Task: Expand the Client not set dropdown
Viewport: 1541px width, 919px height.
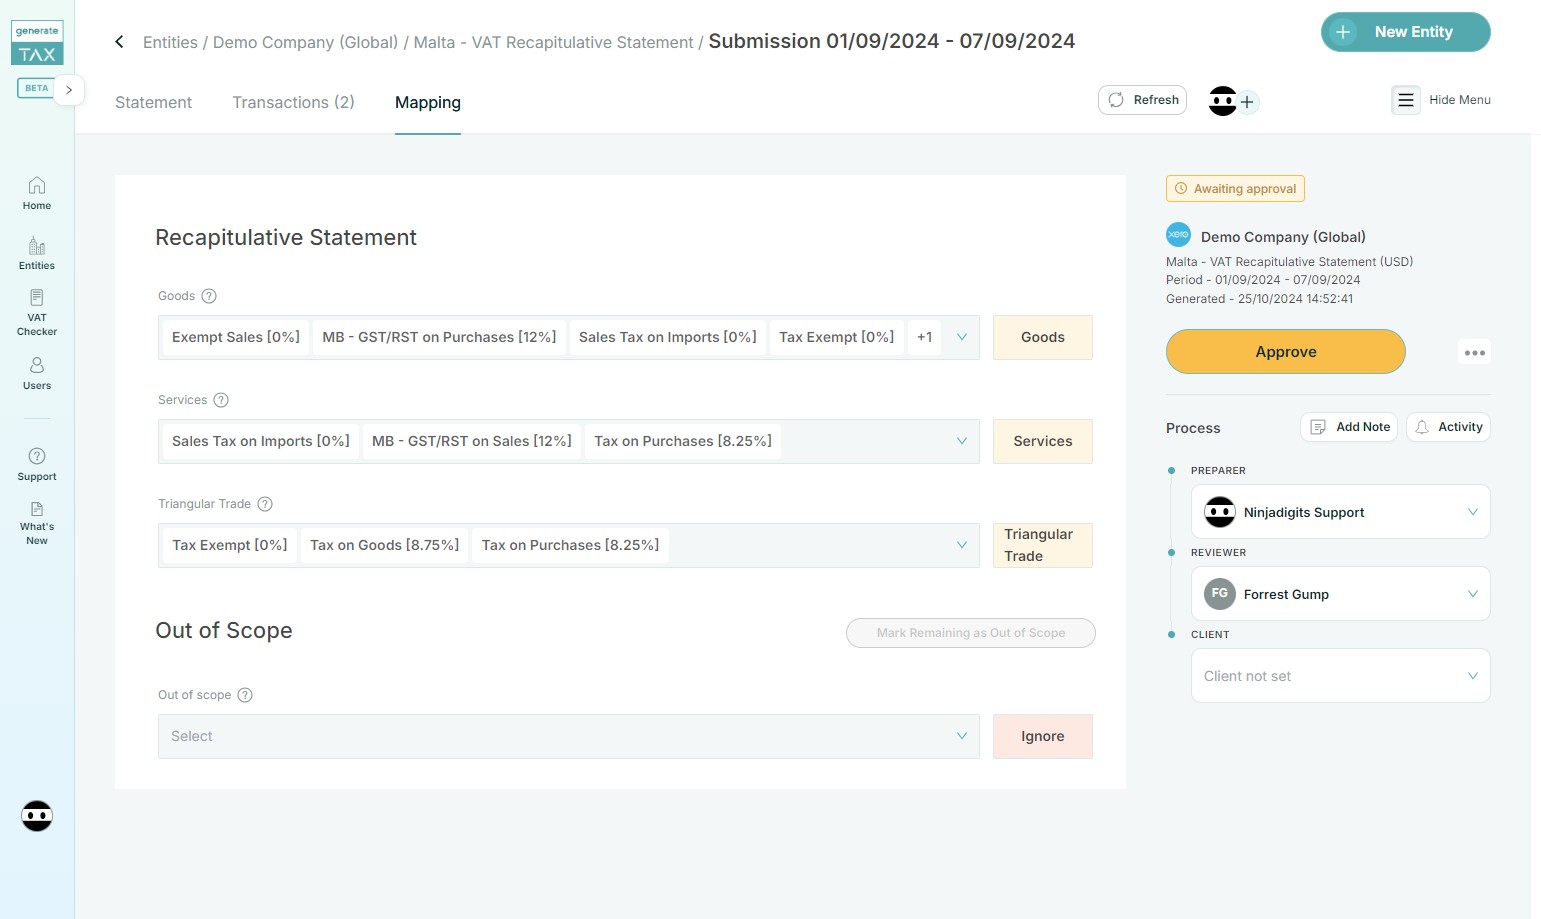Action: pyautogui.click(x=1340, y=676)
